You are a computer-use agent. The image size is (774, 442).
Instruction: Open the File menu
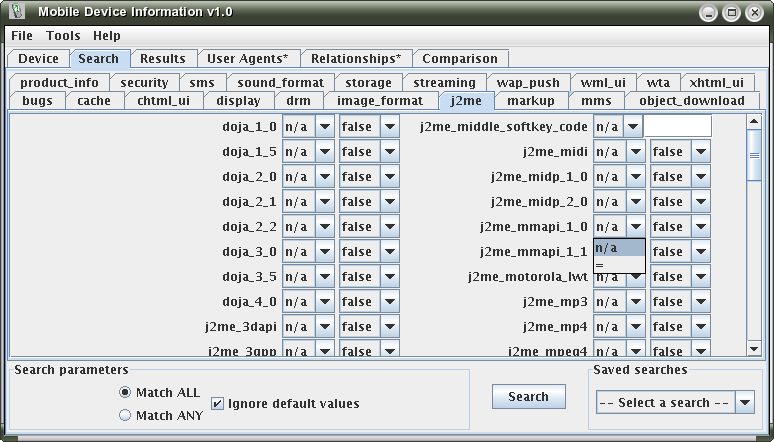point(22,35)
